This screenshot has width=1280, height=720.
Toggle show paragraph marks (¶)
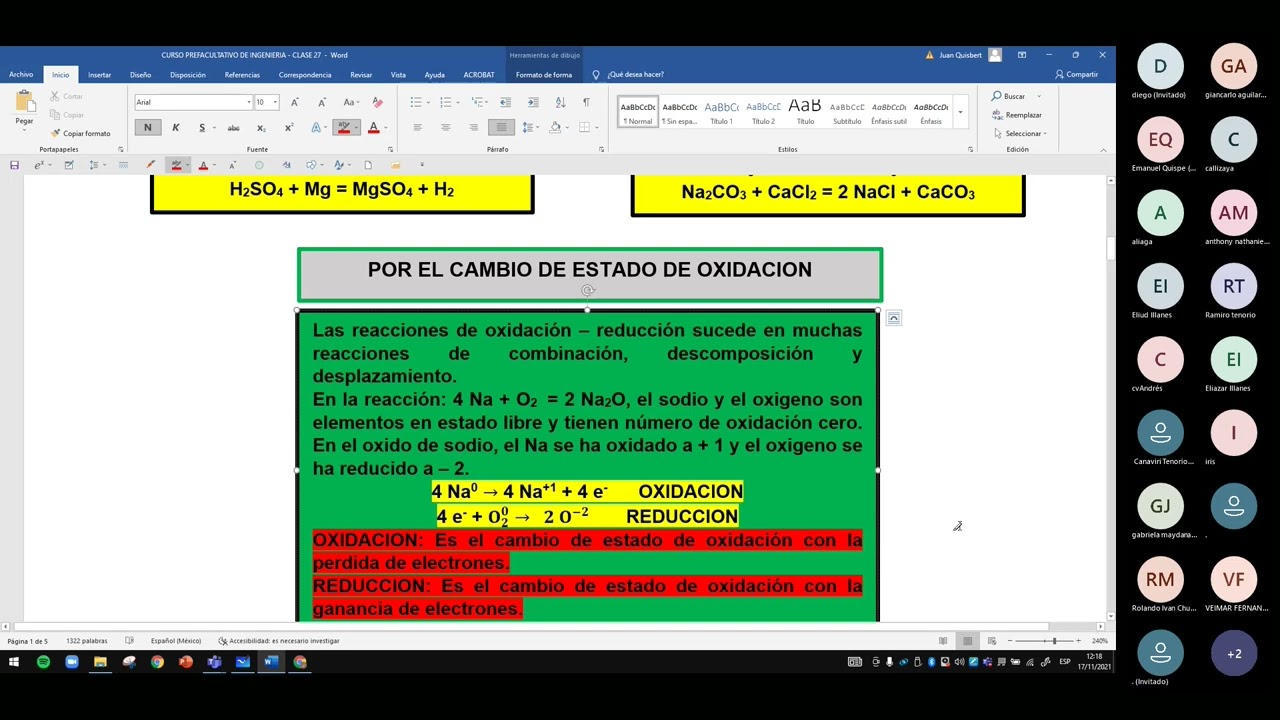pyautogui.click(x=586, y=102)
